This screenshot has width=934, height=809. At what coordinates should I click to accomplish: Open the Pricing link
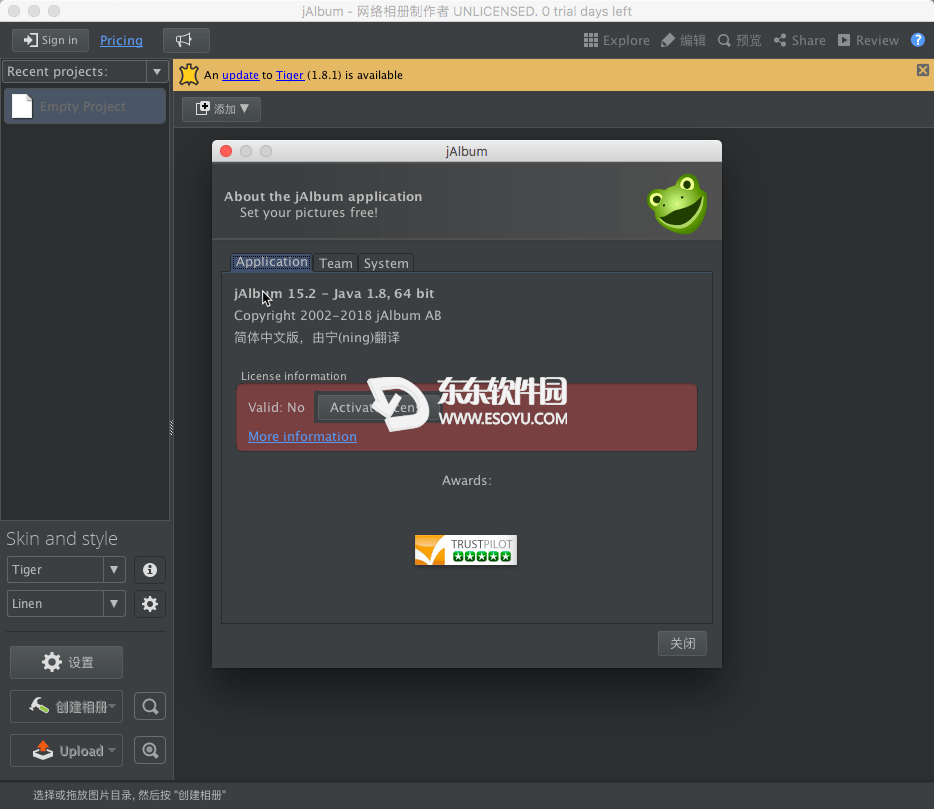pos(121,41)
